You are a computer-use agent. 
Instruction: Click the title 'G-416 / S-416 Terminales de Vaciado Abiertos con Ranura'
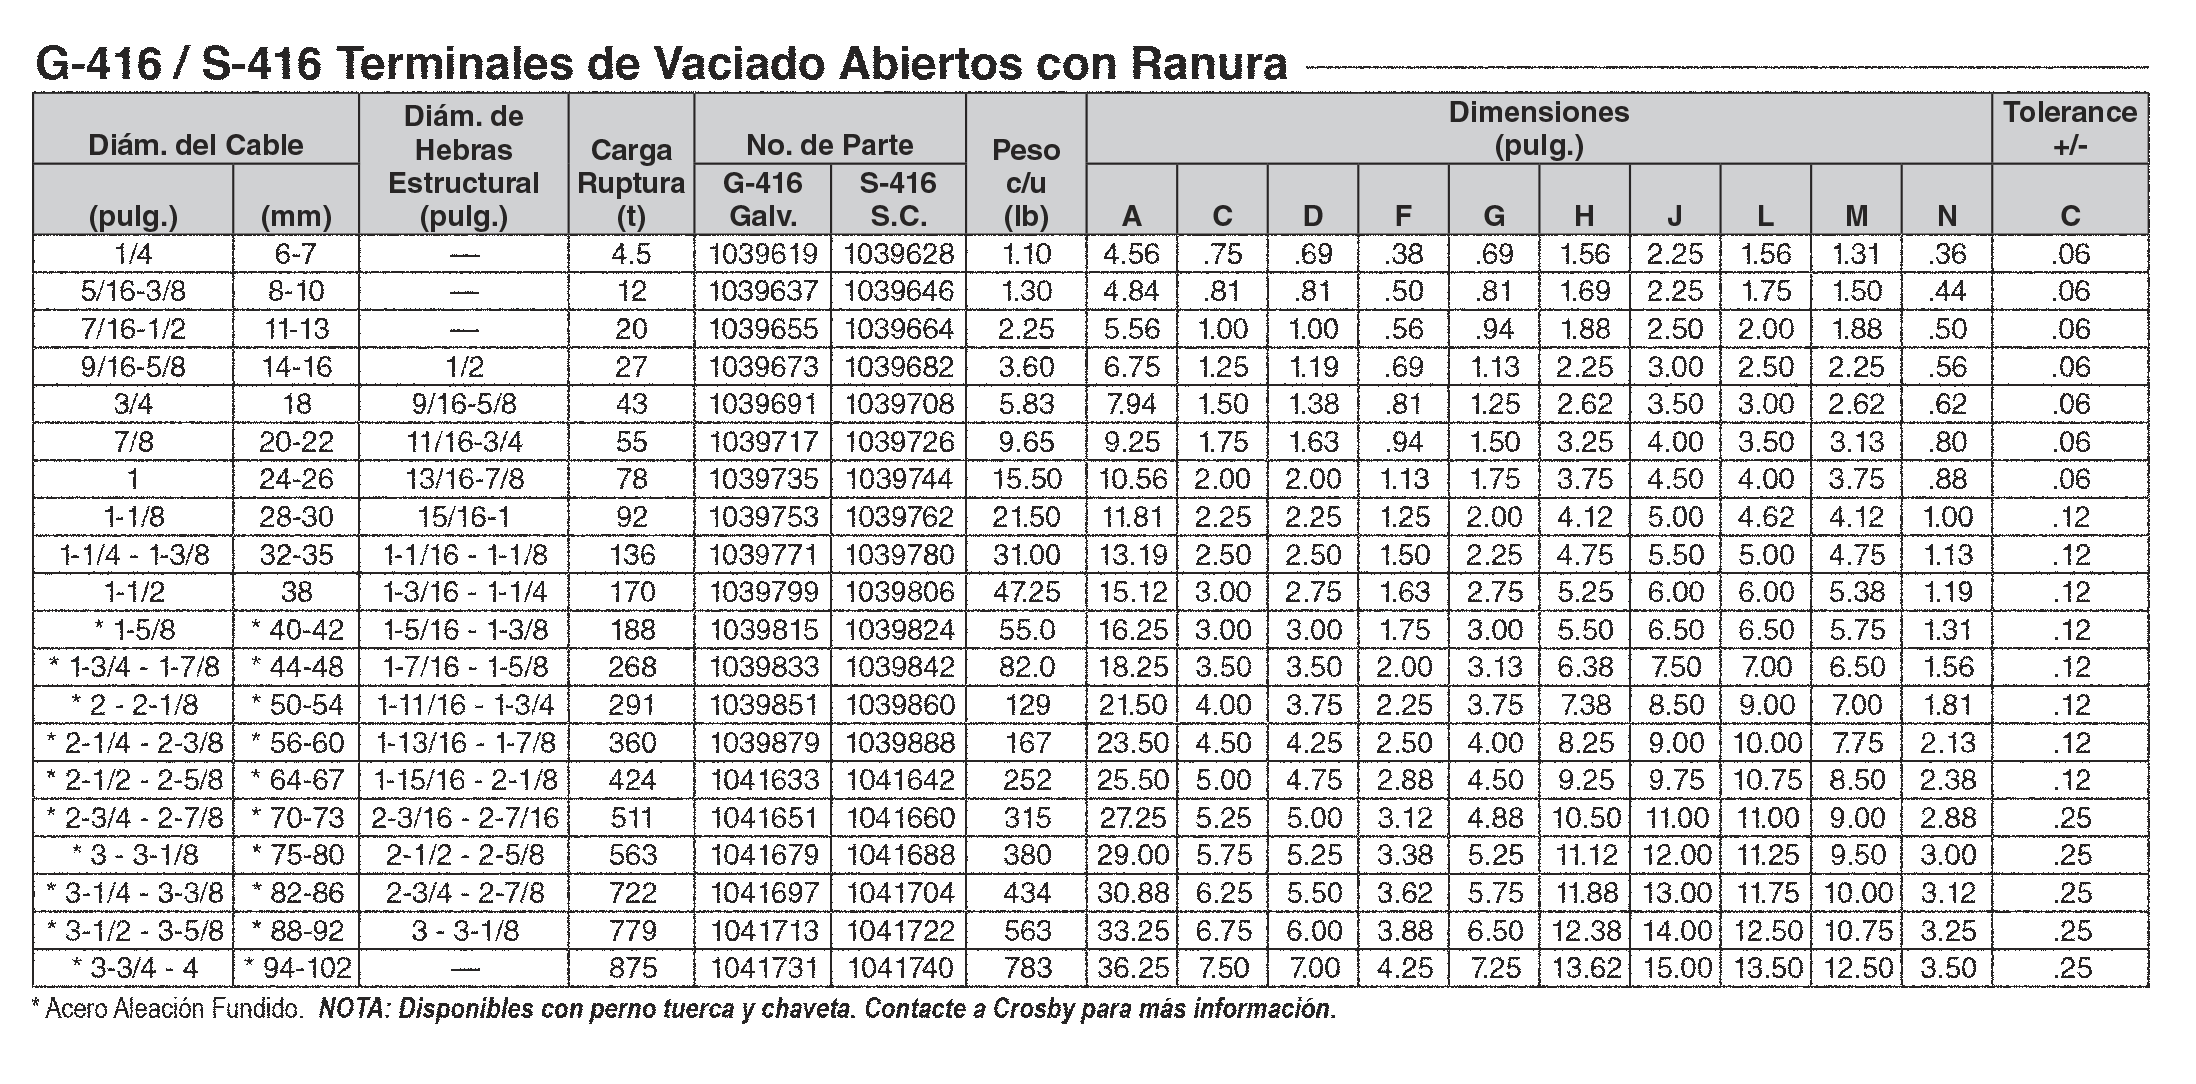point(661,63)
